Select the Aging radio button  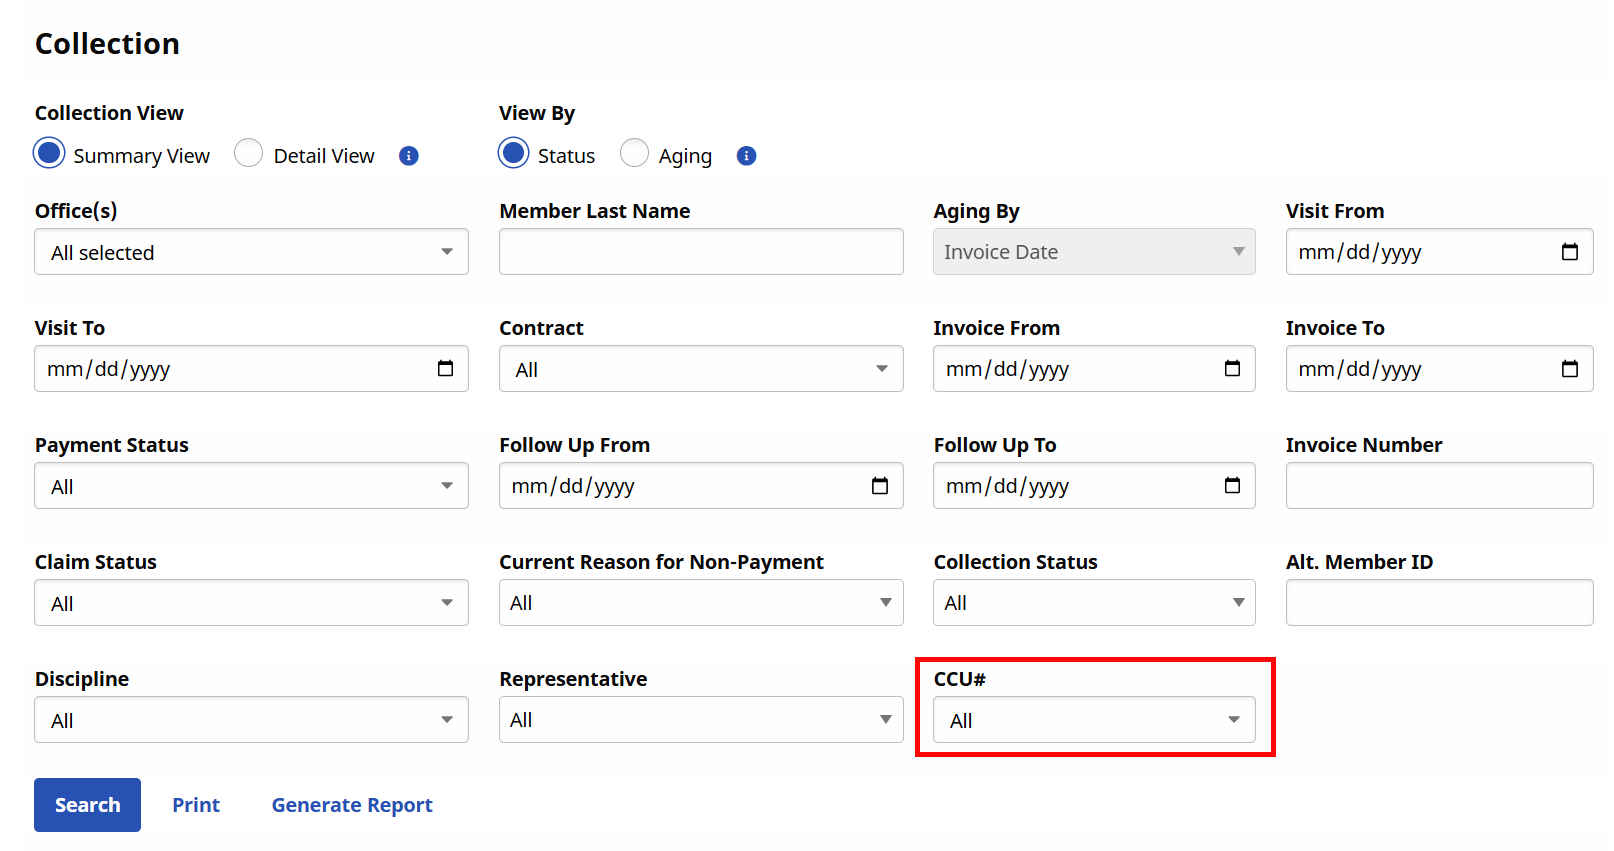pyautogui.click(x=634, y=154)
